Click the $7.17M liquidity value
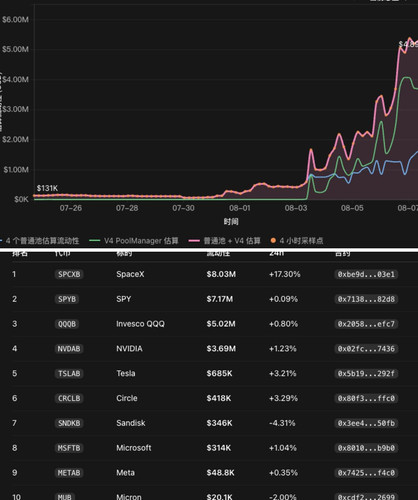The width and height of the screenshot is (418, 500). 220,299
